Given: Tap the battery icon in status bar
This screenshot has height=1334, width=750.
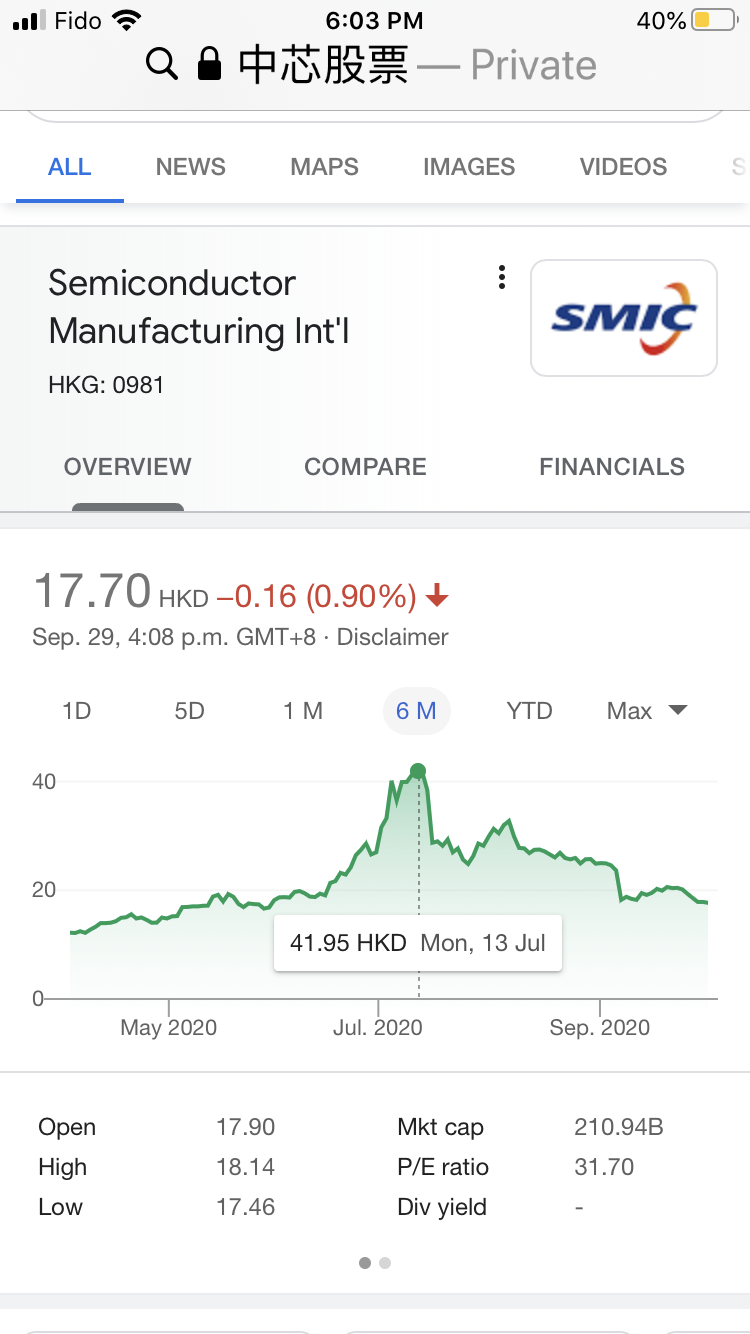Looking at the screenshot, I should [714, 20].
